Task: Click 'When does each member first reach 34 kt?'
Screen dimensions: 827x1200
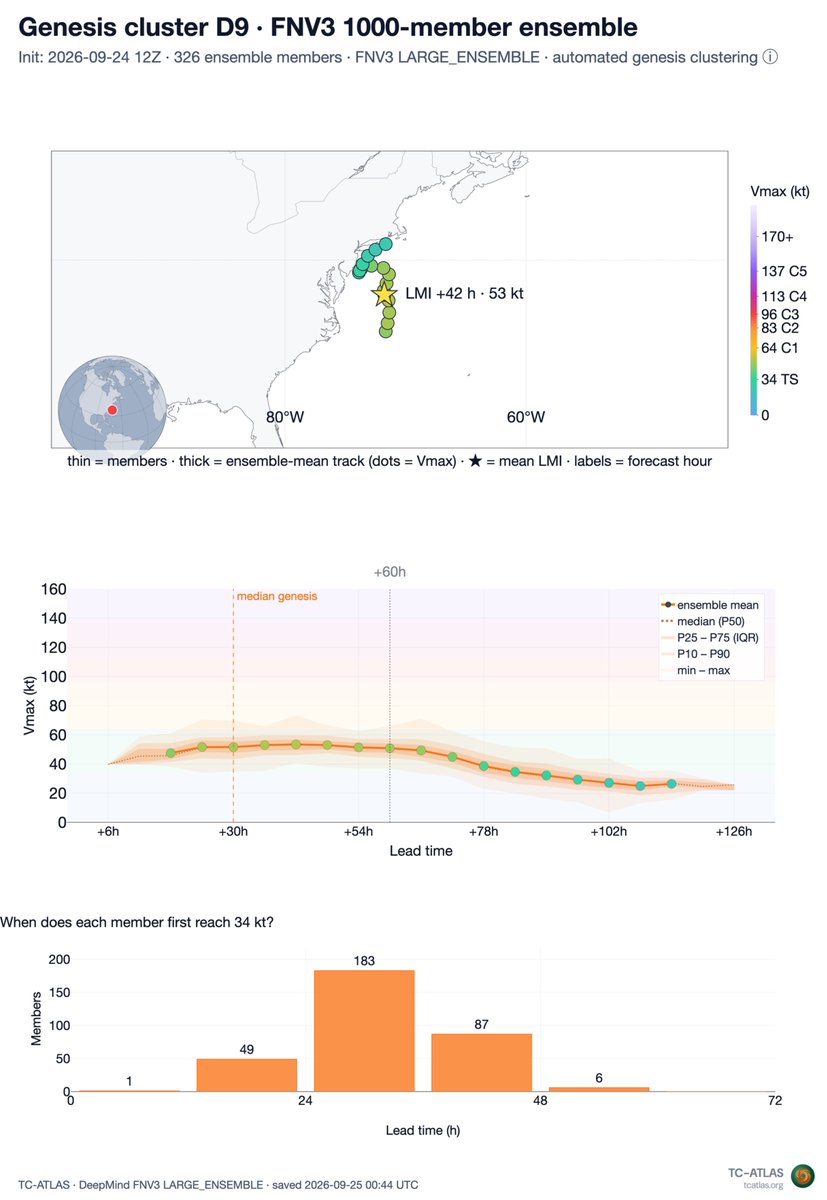Action: 137,922
